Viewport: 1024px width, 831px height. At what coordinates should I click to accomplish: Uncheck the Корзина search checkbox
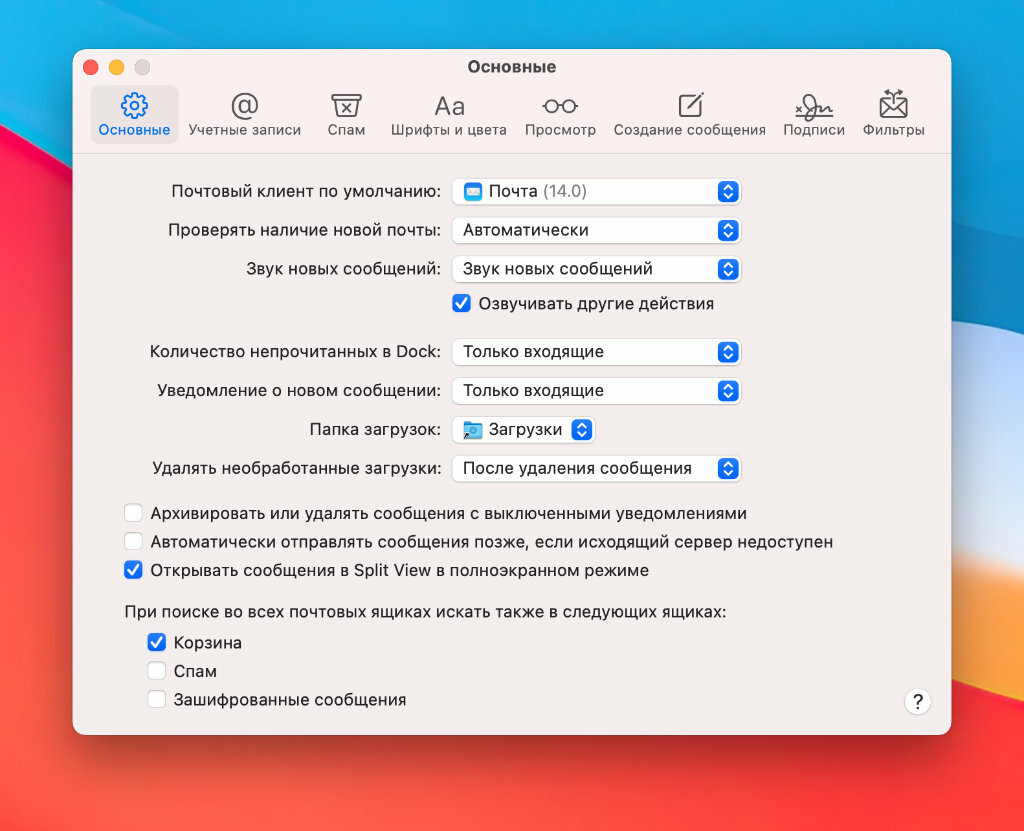[156, 642]
